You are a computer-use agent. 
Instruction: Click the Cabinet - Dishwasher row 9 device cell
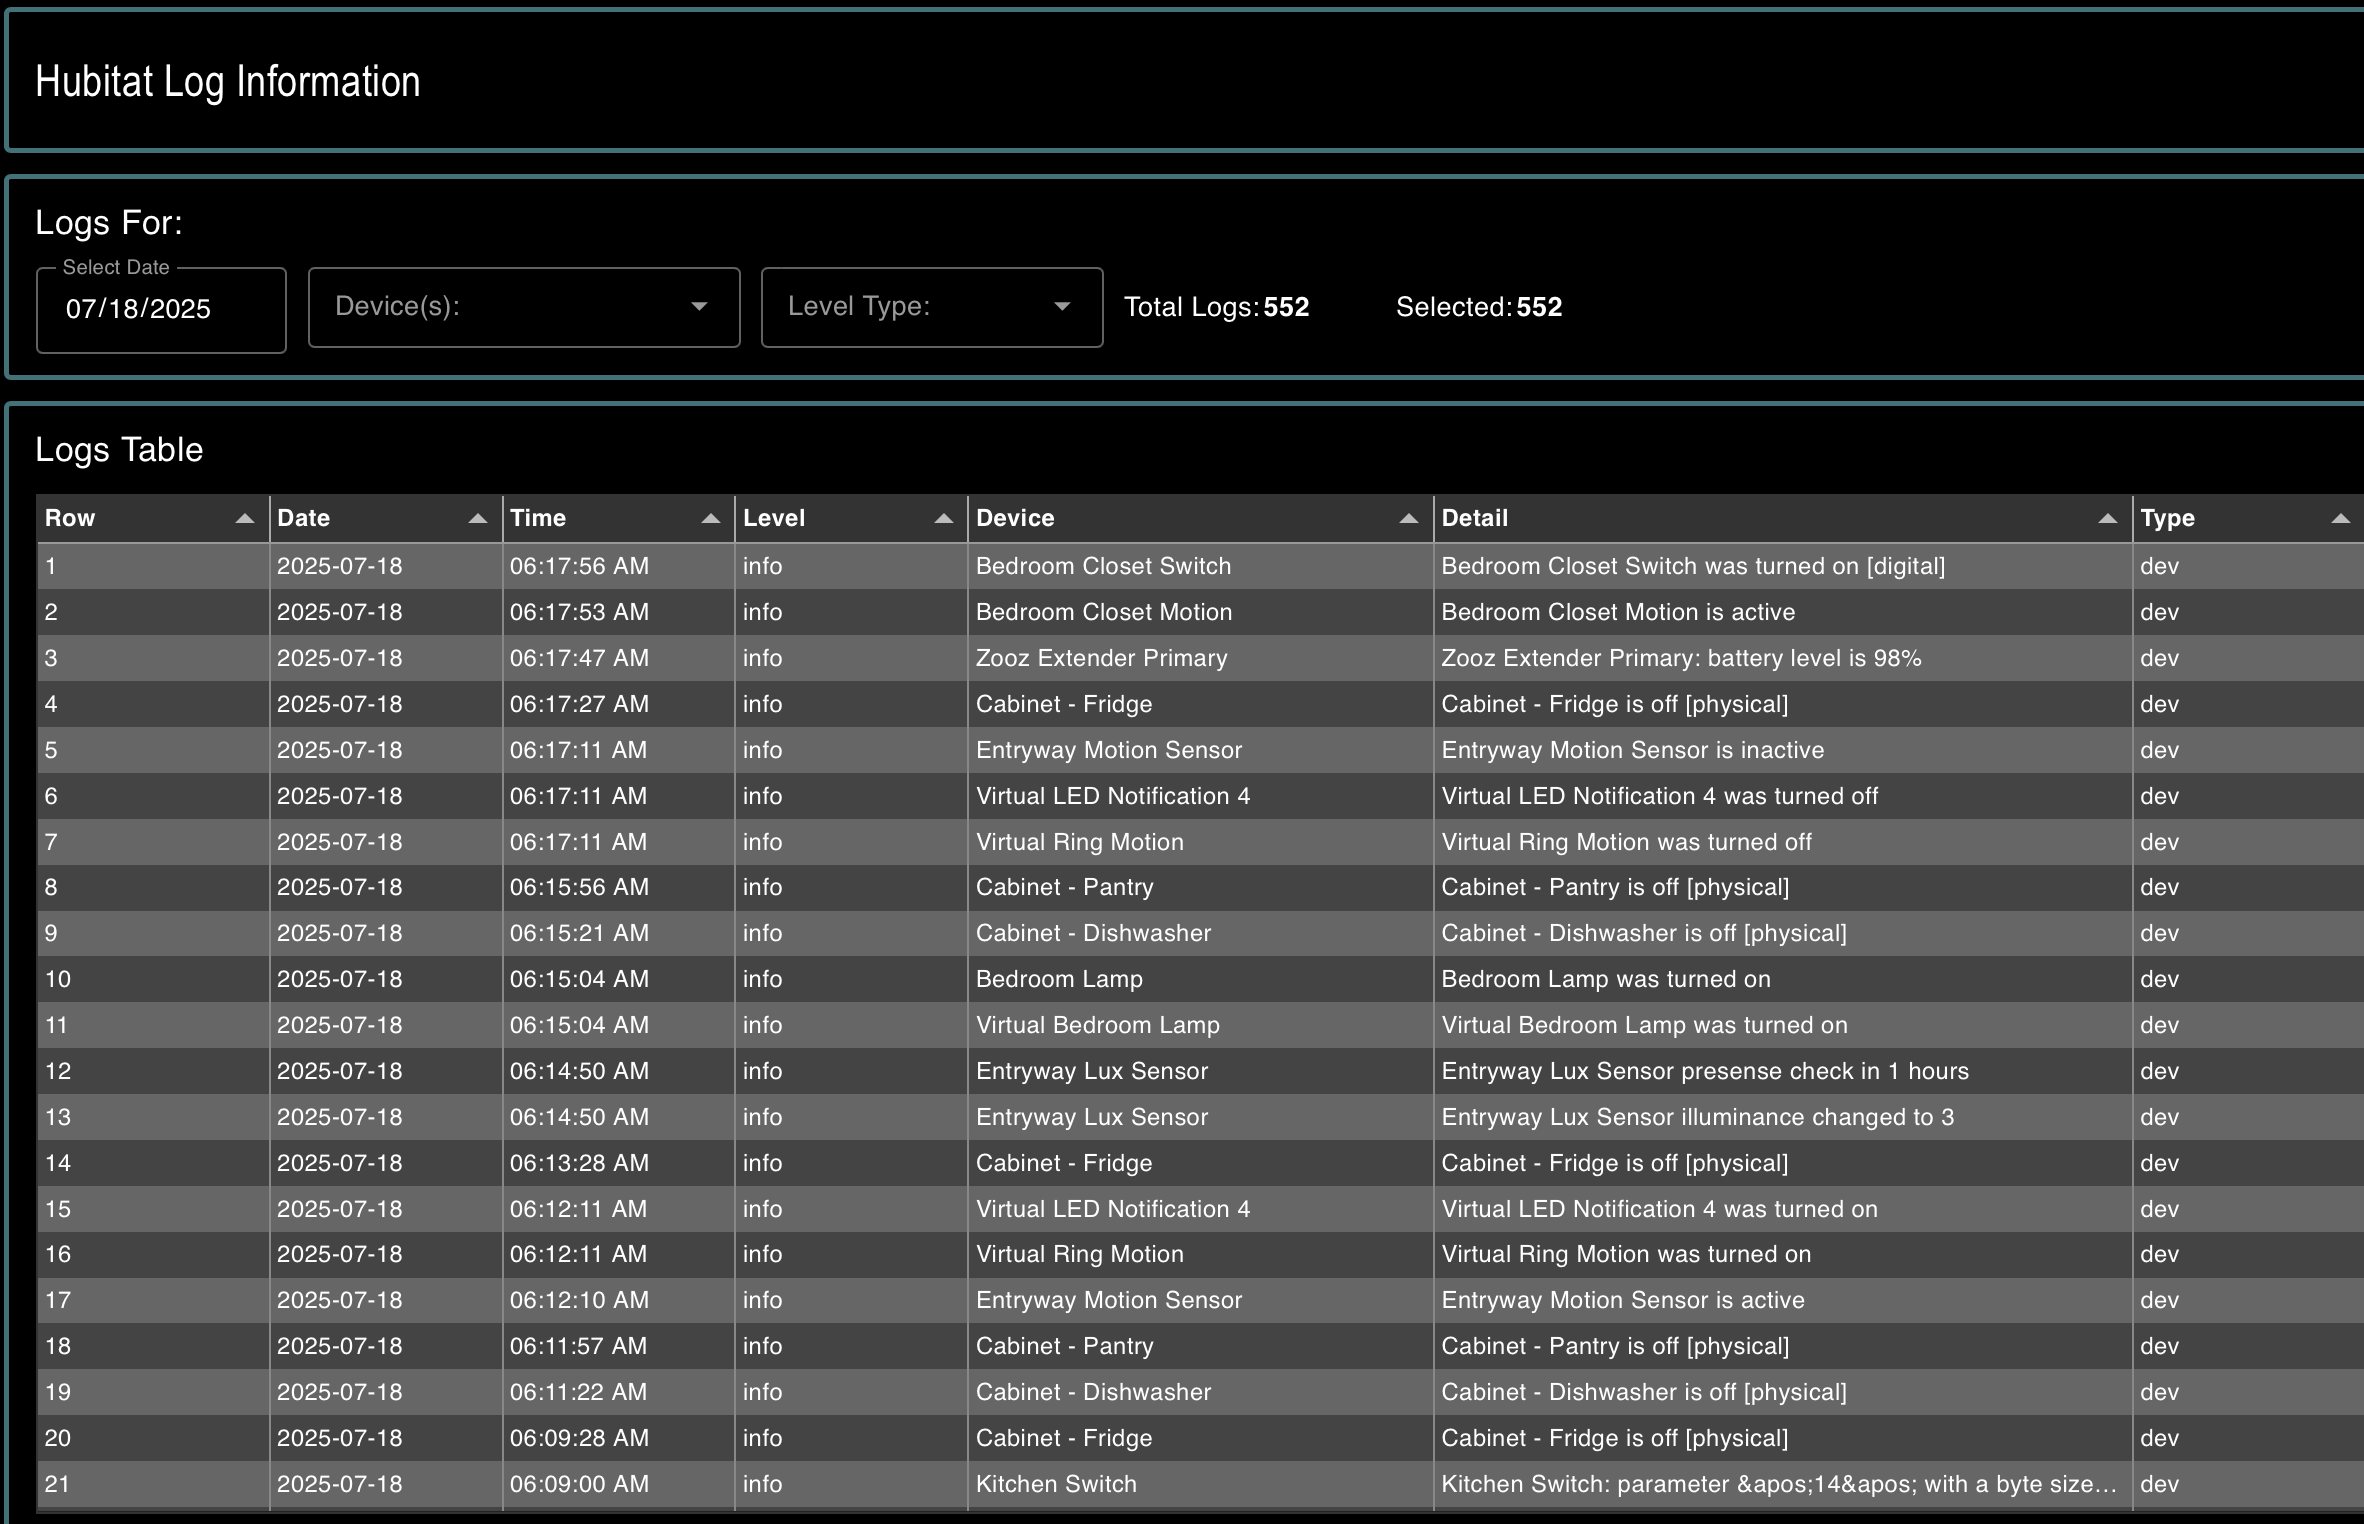(x=1093, y=933)
